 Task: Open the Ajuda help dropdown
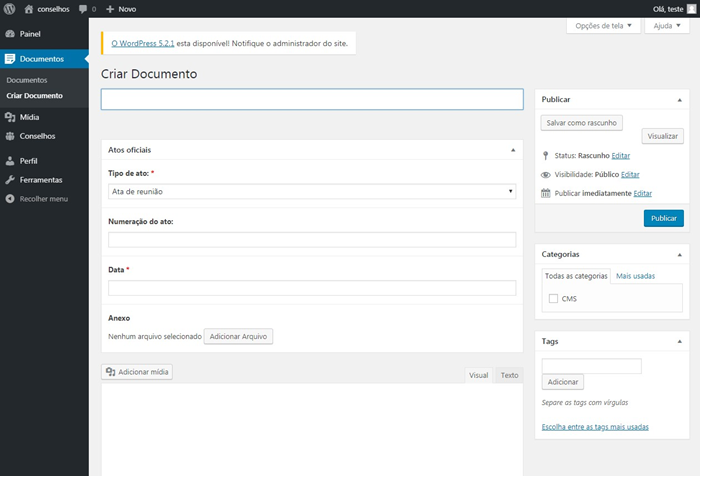[x=667, y=26]
